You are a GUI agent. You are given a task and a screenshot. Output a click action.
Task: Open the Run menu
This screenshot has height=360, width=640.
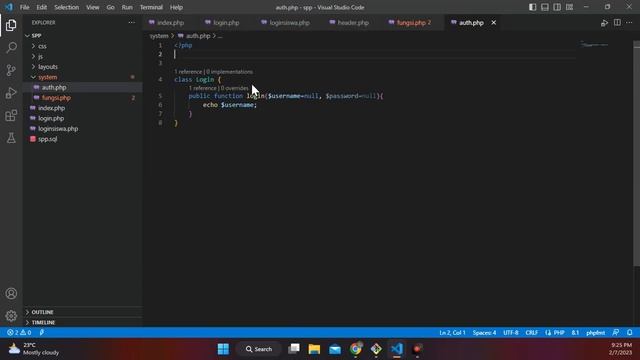tap(127, 7)
